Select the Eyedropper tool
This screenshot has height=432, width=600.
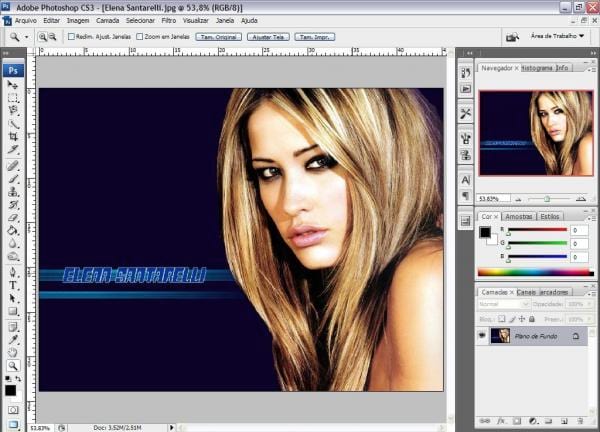tap(13, 340)
